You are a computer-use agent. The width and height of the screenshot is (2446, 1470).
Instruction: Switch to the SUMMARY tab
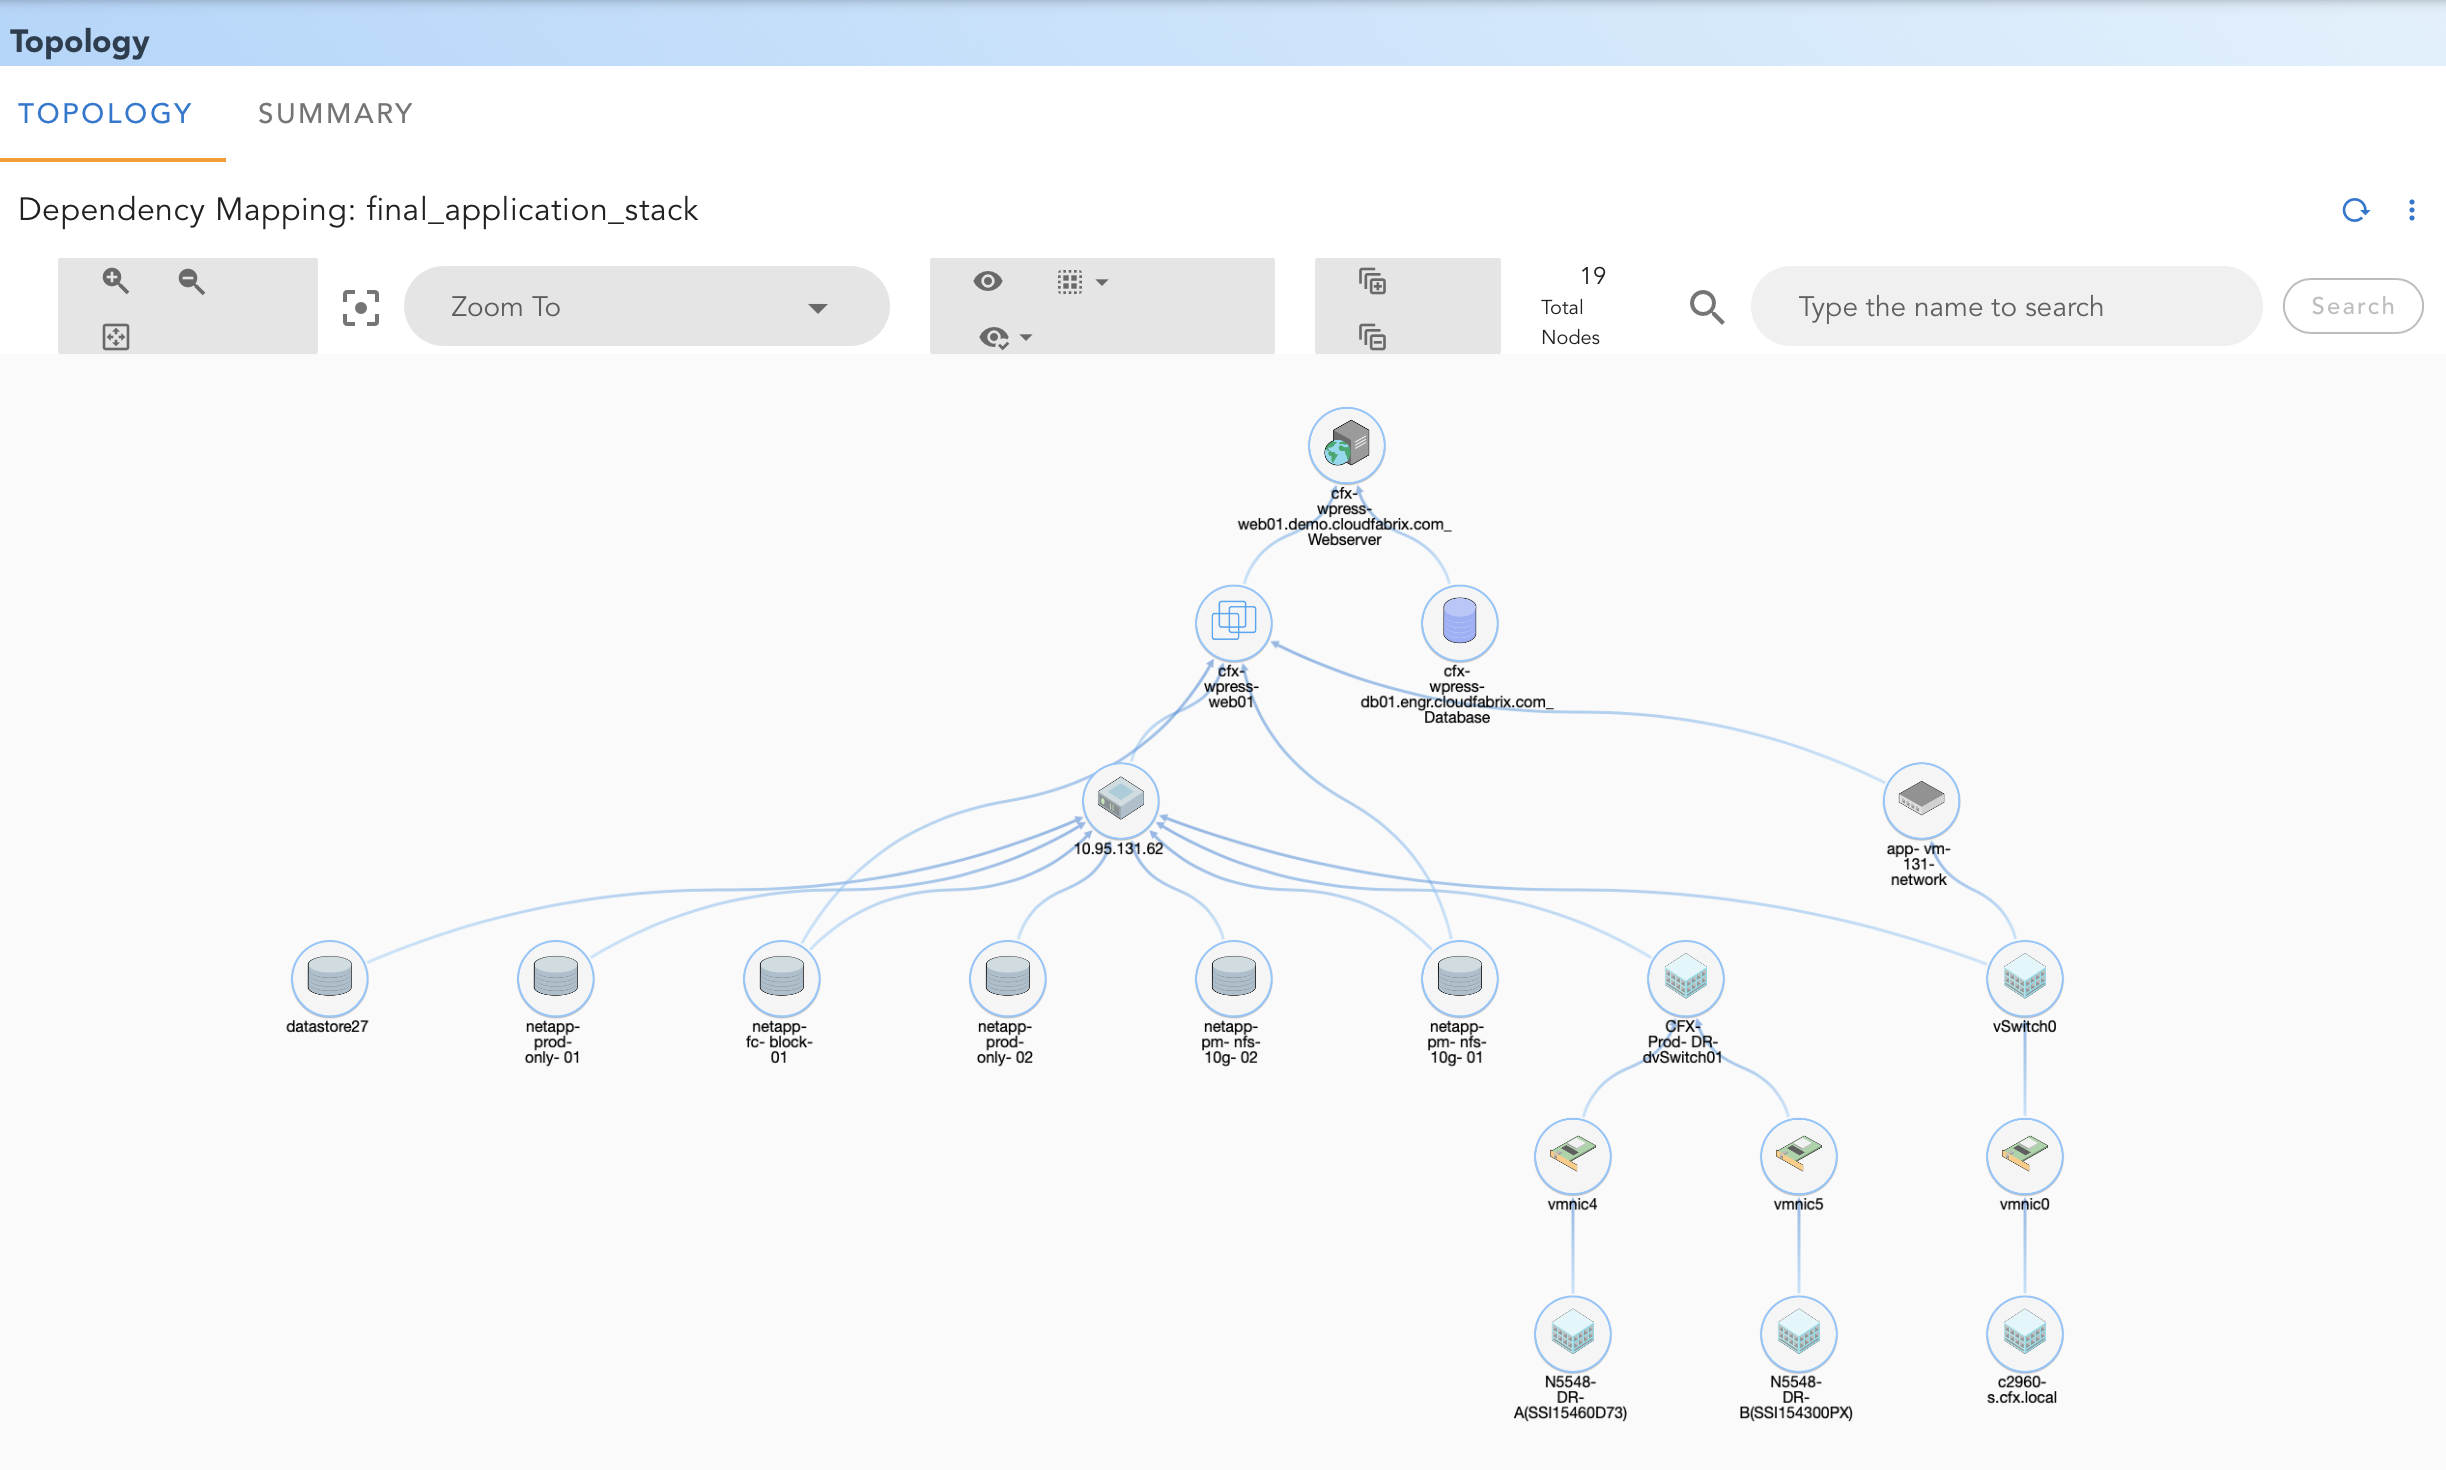335,113
